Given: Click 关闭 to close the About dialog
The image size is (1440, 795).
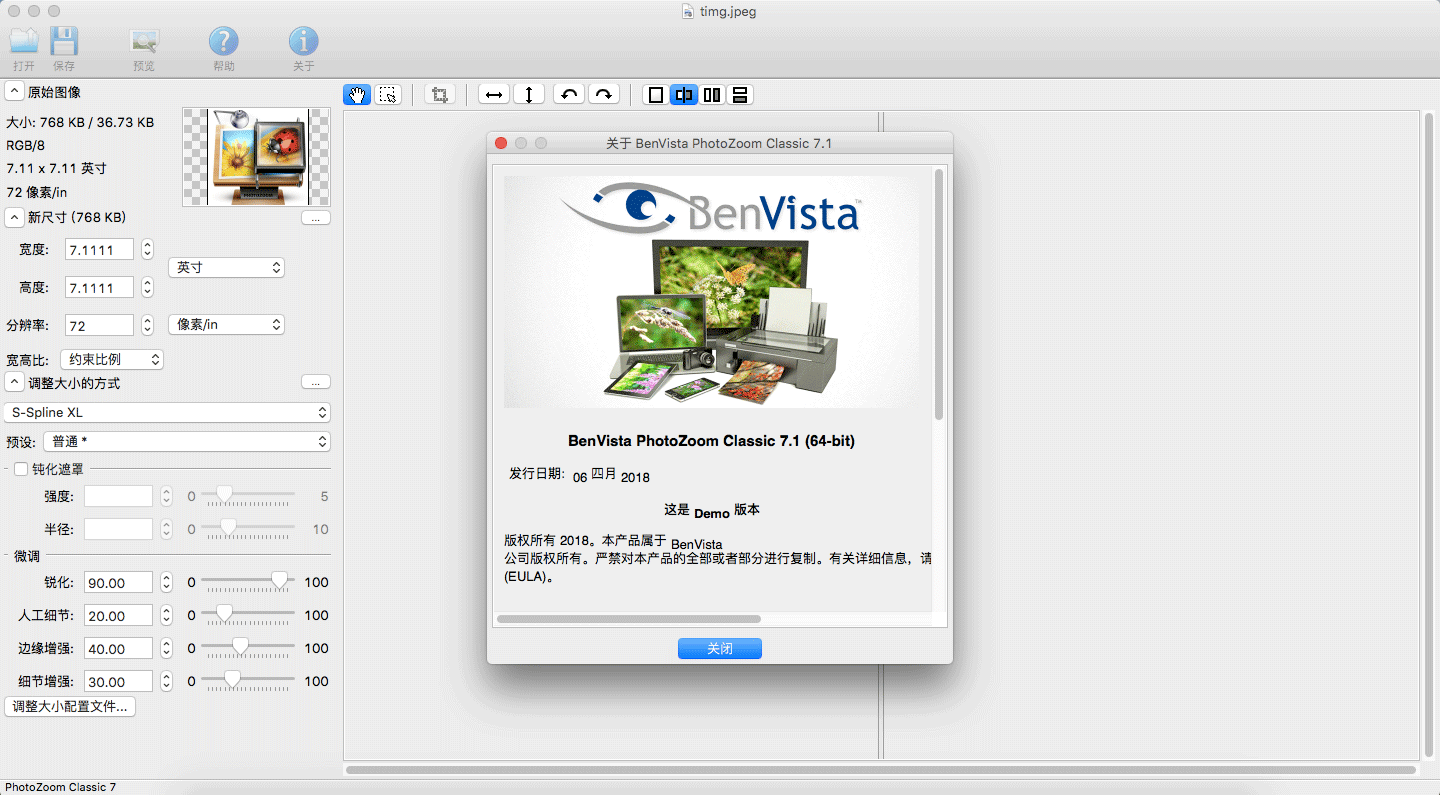Looking at the screenshot, I should pos(720,649).
